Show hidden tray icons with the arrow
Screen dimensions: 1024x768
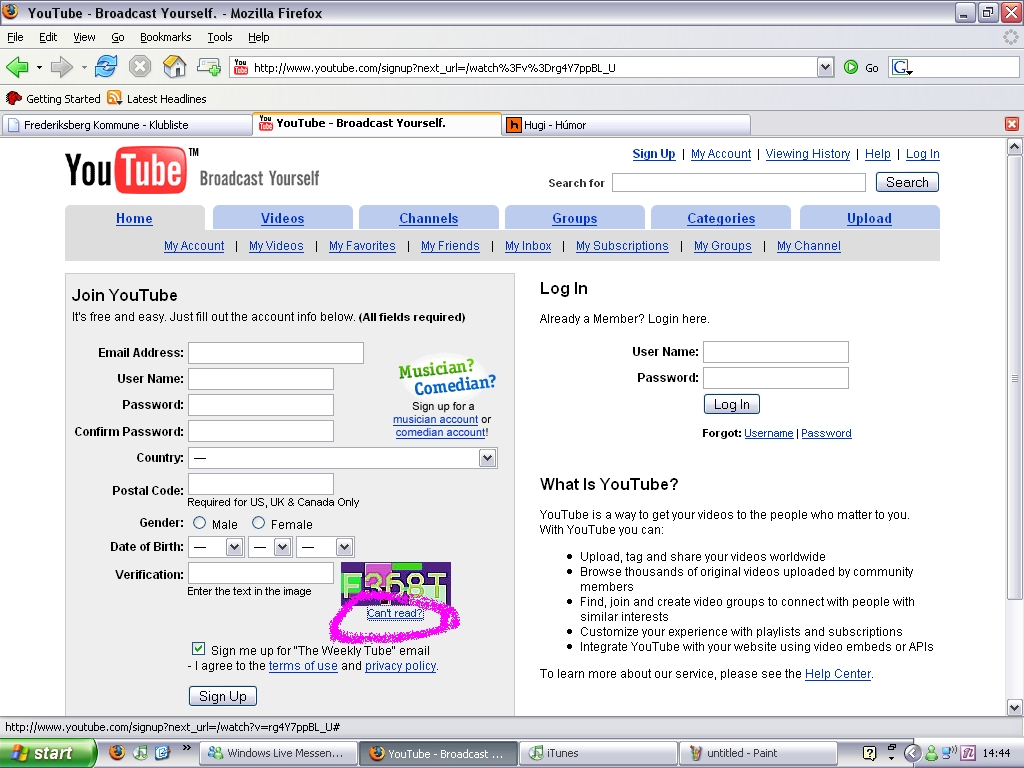click(x=912, y=754)
